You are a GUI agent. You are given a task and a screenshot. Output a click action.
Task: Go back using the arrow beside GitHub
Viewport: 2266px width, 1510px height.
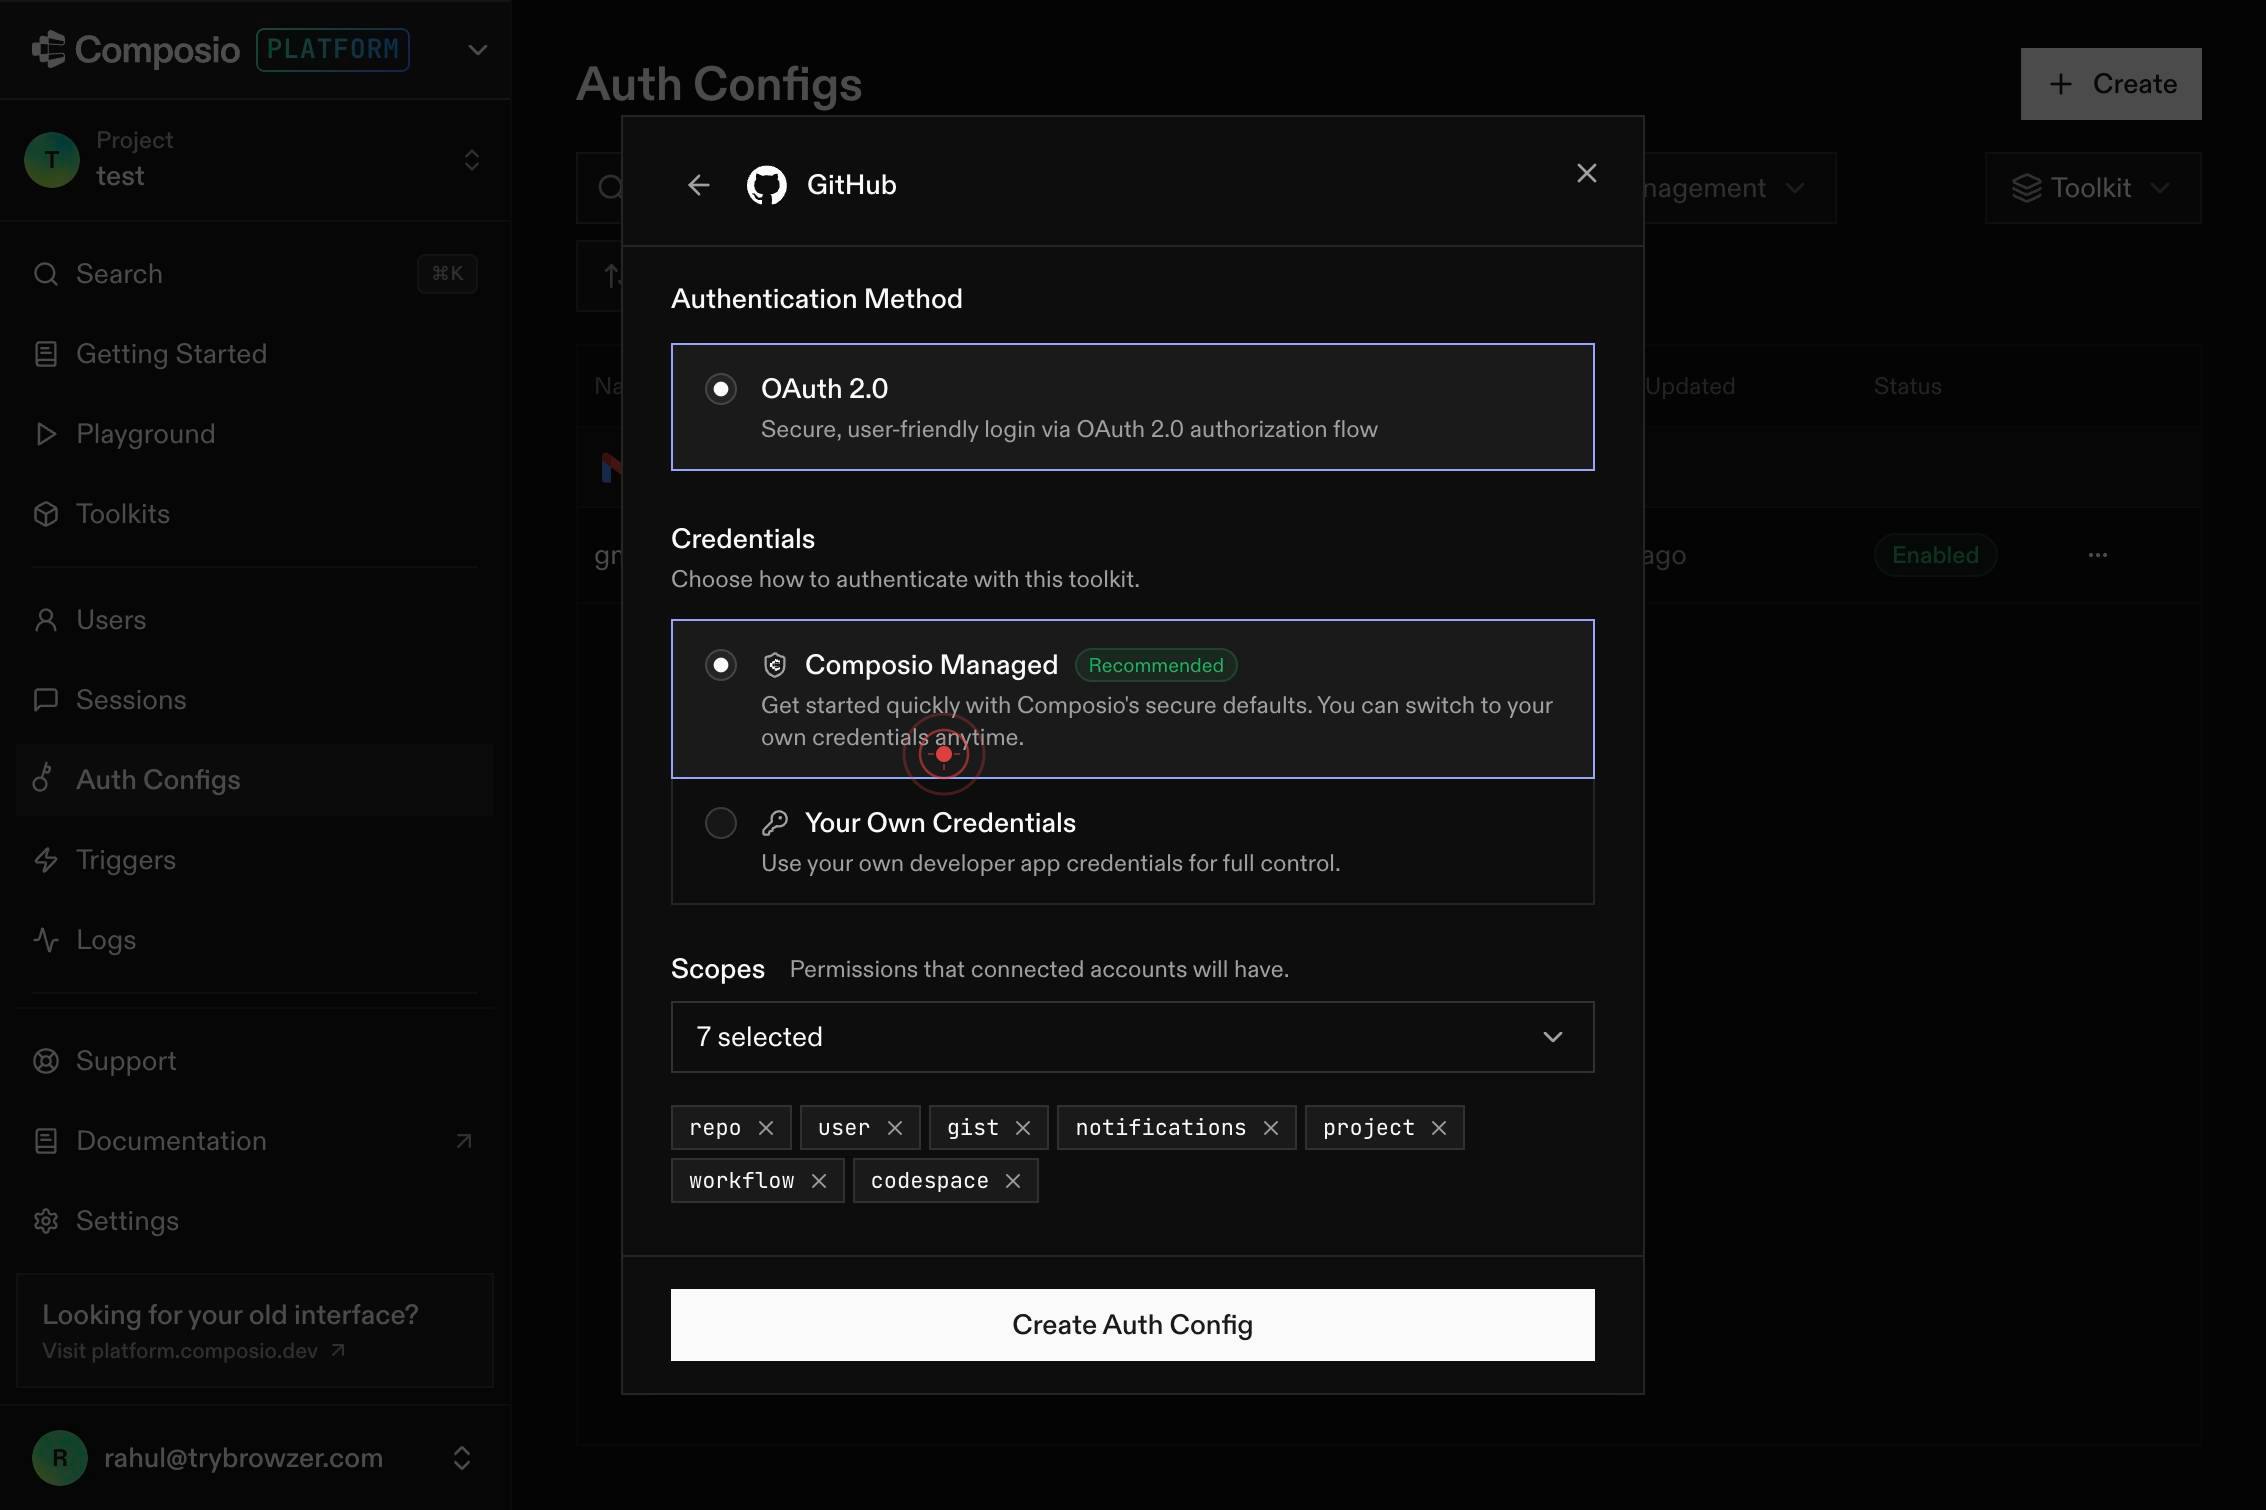[698, 185]
